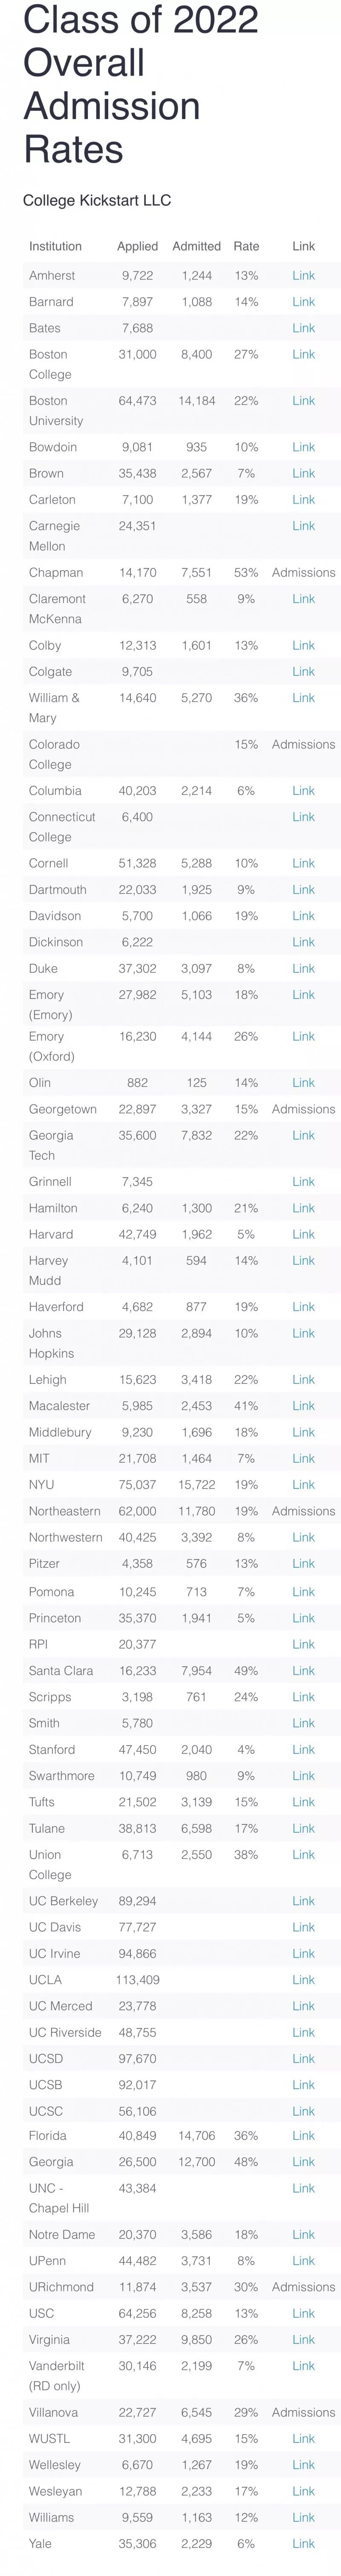Select the Rate column header
This screenshot has width=341, height=2576.
pyautogui.click(x=246, y=246)
